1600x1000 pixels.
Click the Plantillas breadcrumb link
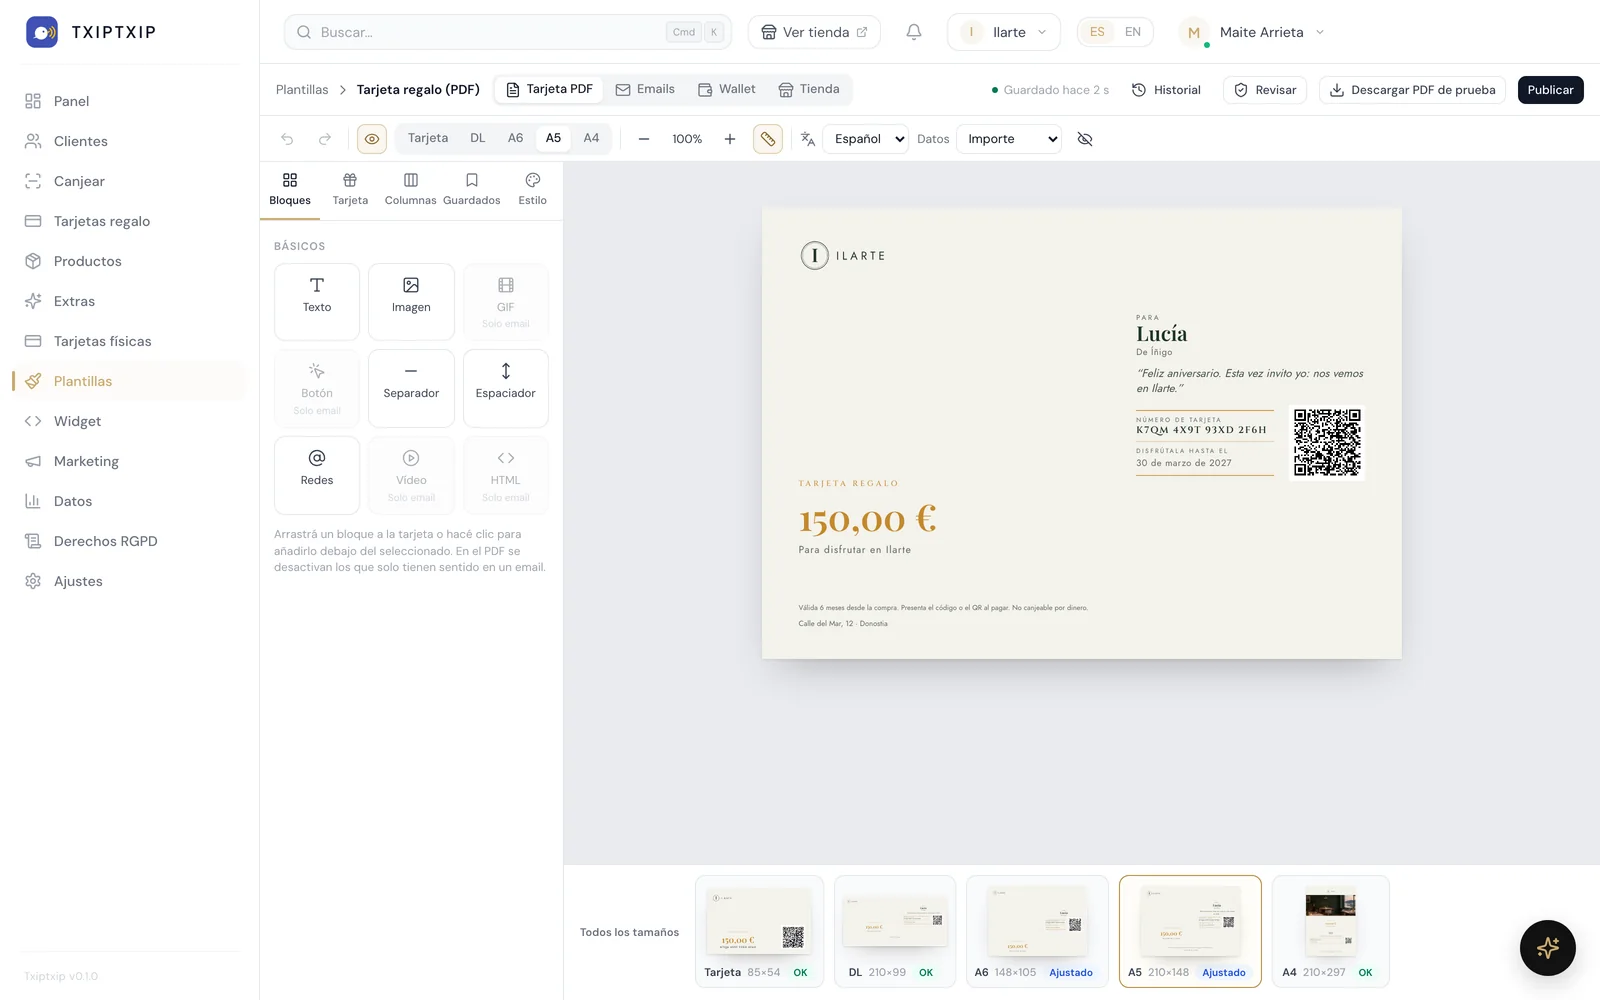pos(302,90)
